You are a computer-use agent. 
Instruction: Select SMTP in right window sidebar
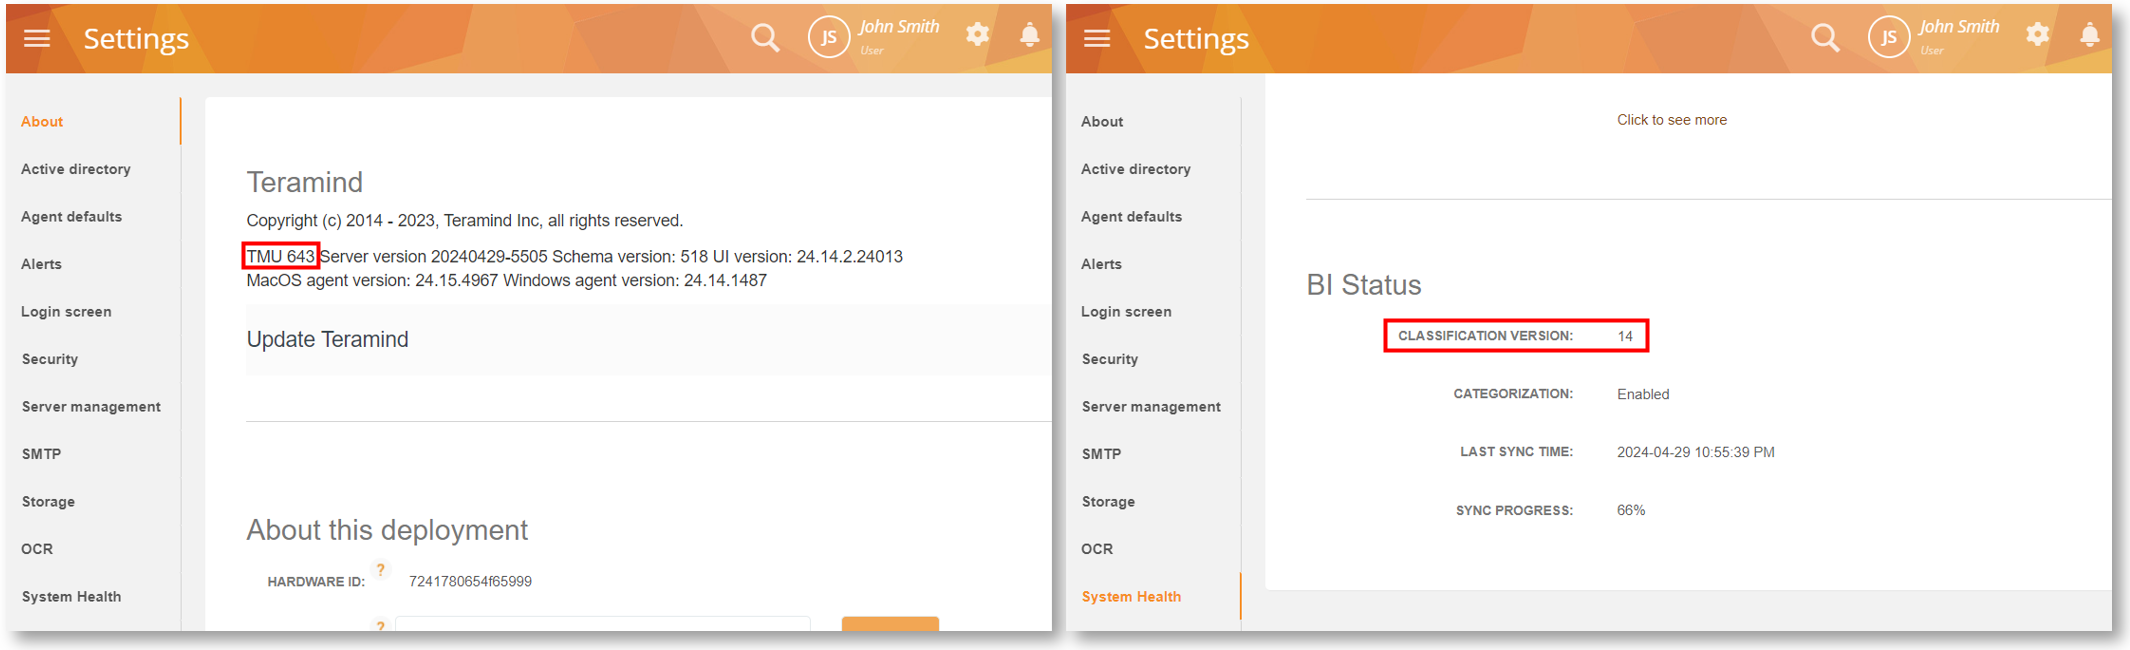(1101, 454)
